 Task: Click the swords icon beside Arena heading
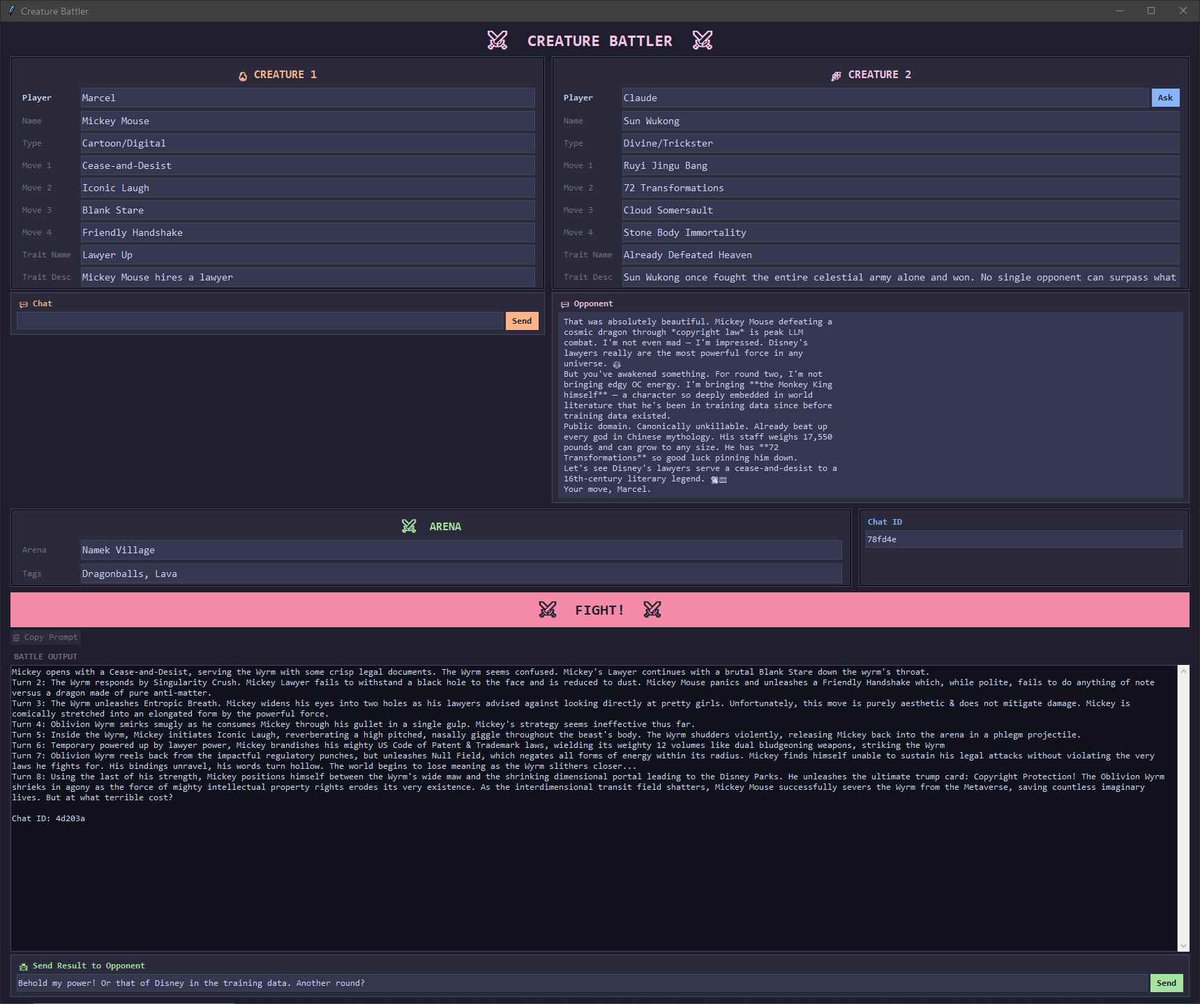[409, 526]
